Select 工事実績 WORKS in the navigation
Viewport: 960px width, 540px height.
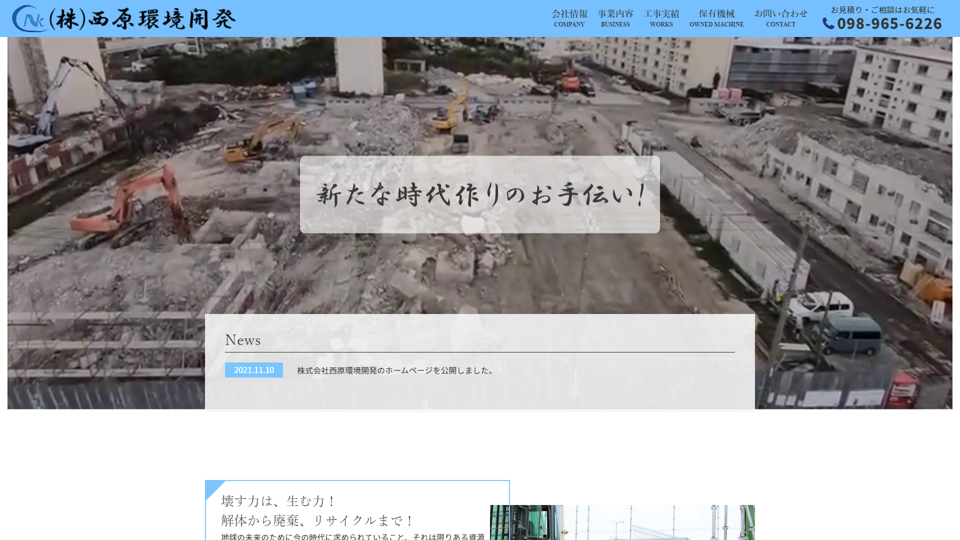pyautogui.click(x=661, y=18)
